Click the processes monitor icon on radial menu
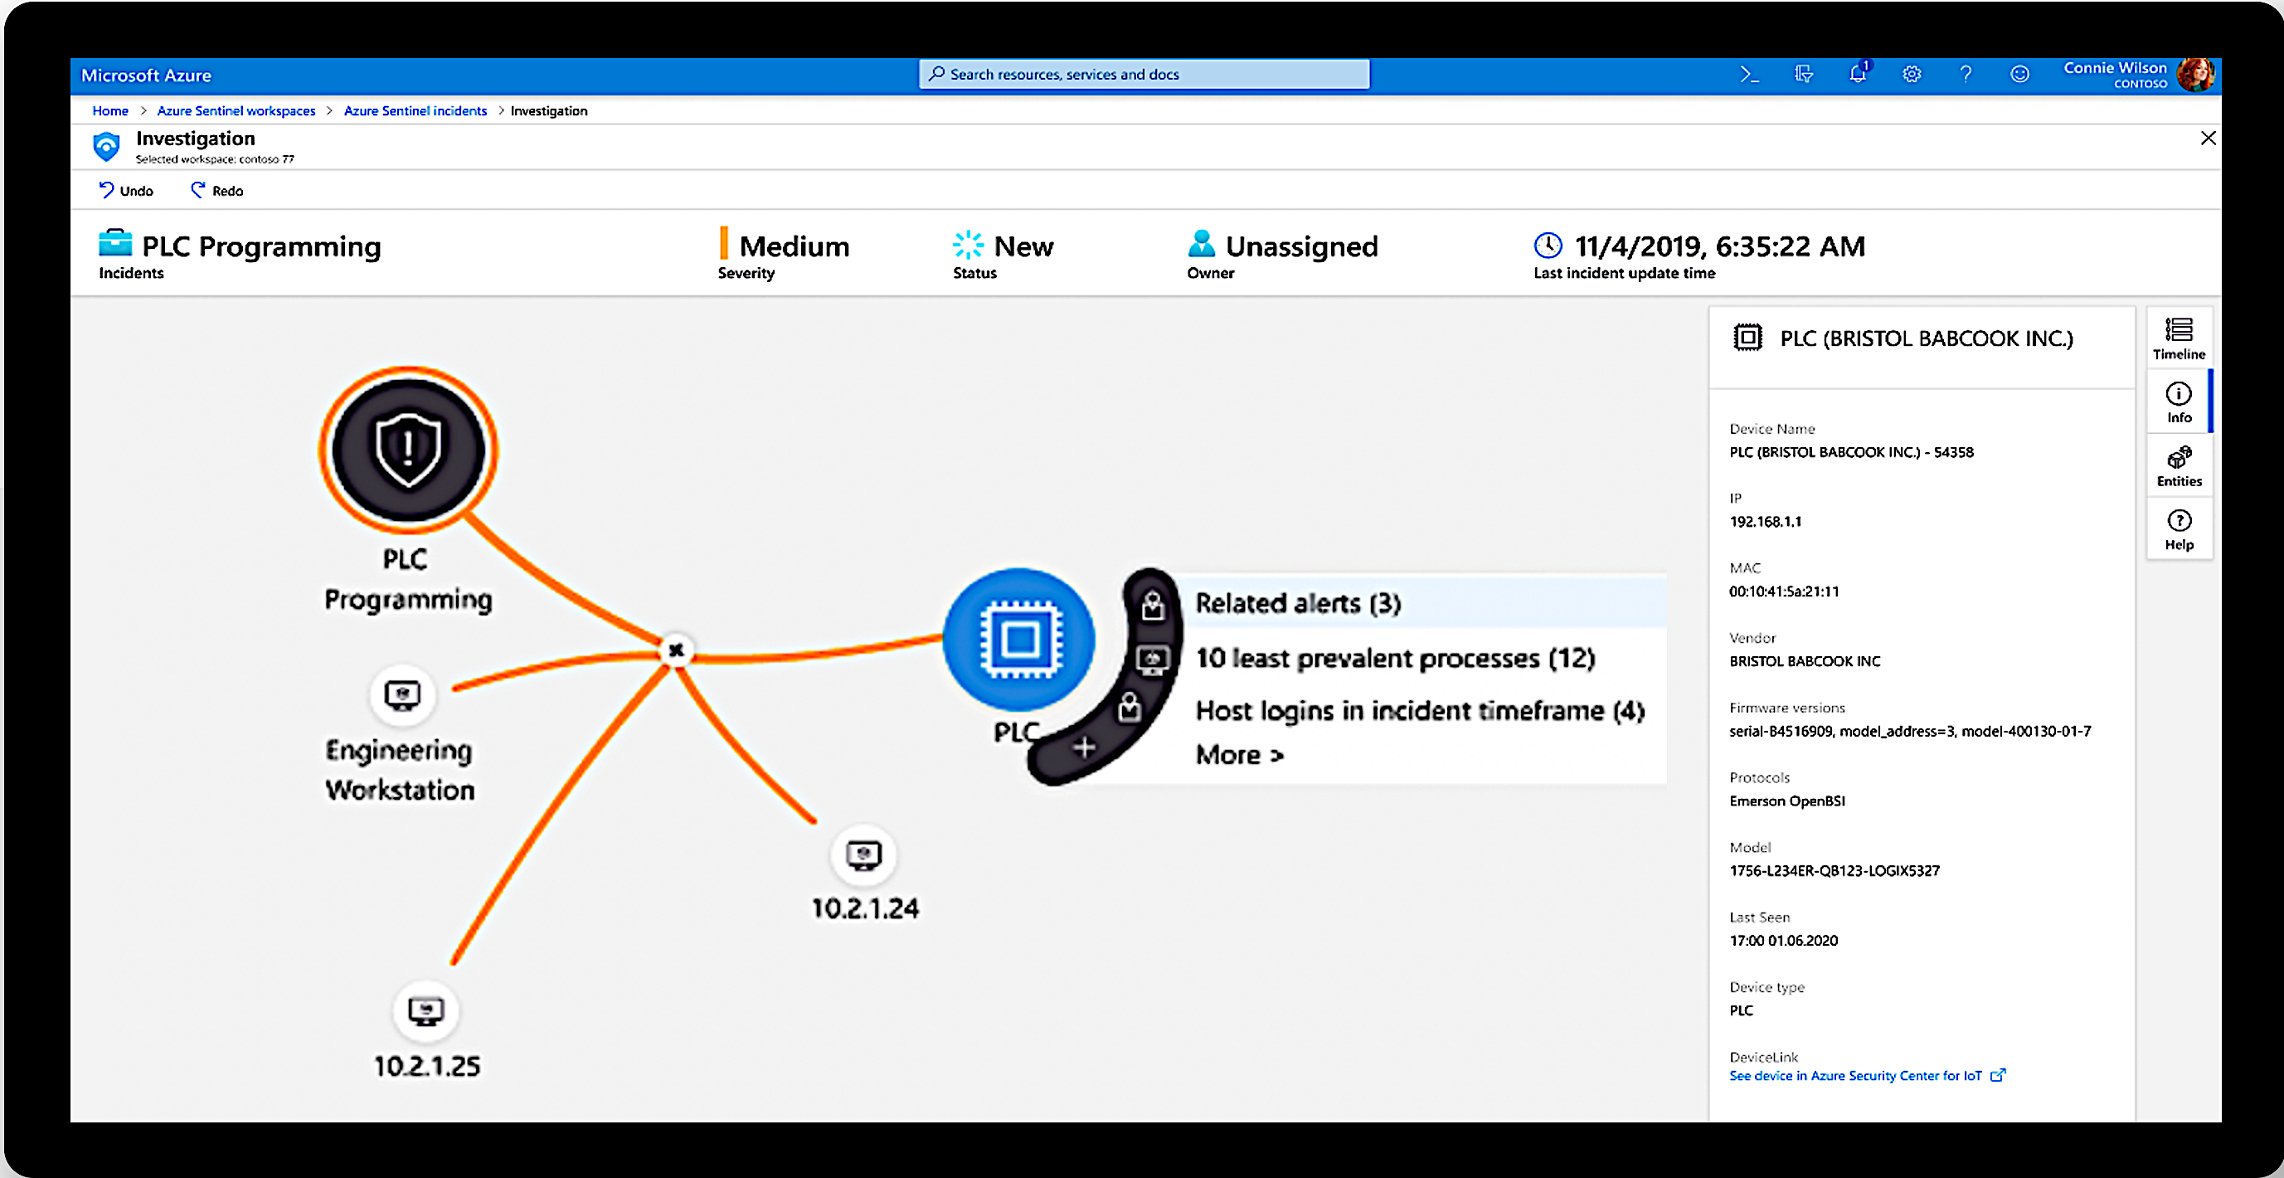The height and width of the screenshot is (1178, 2284). [1153, 660]
